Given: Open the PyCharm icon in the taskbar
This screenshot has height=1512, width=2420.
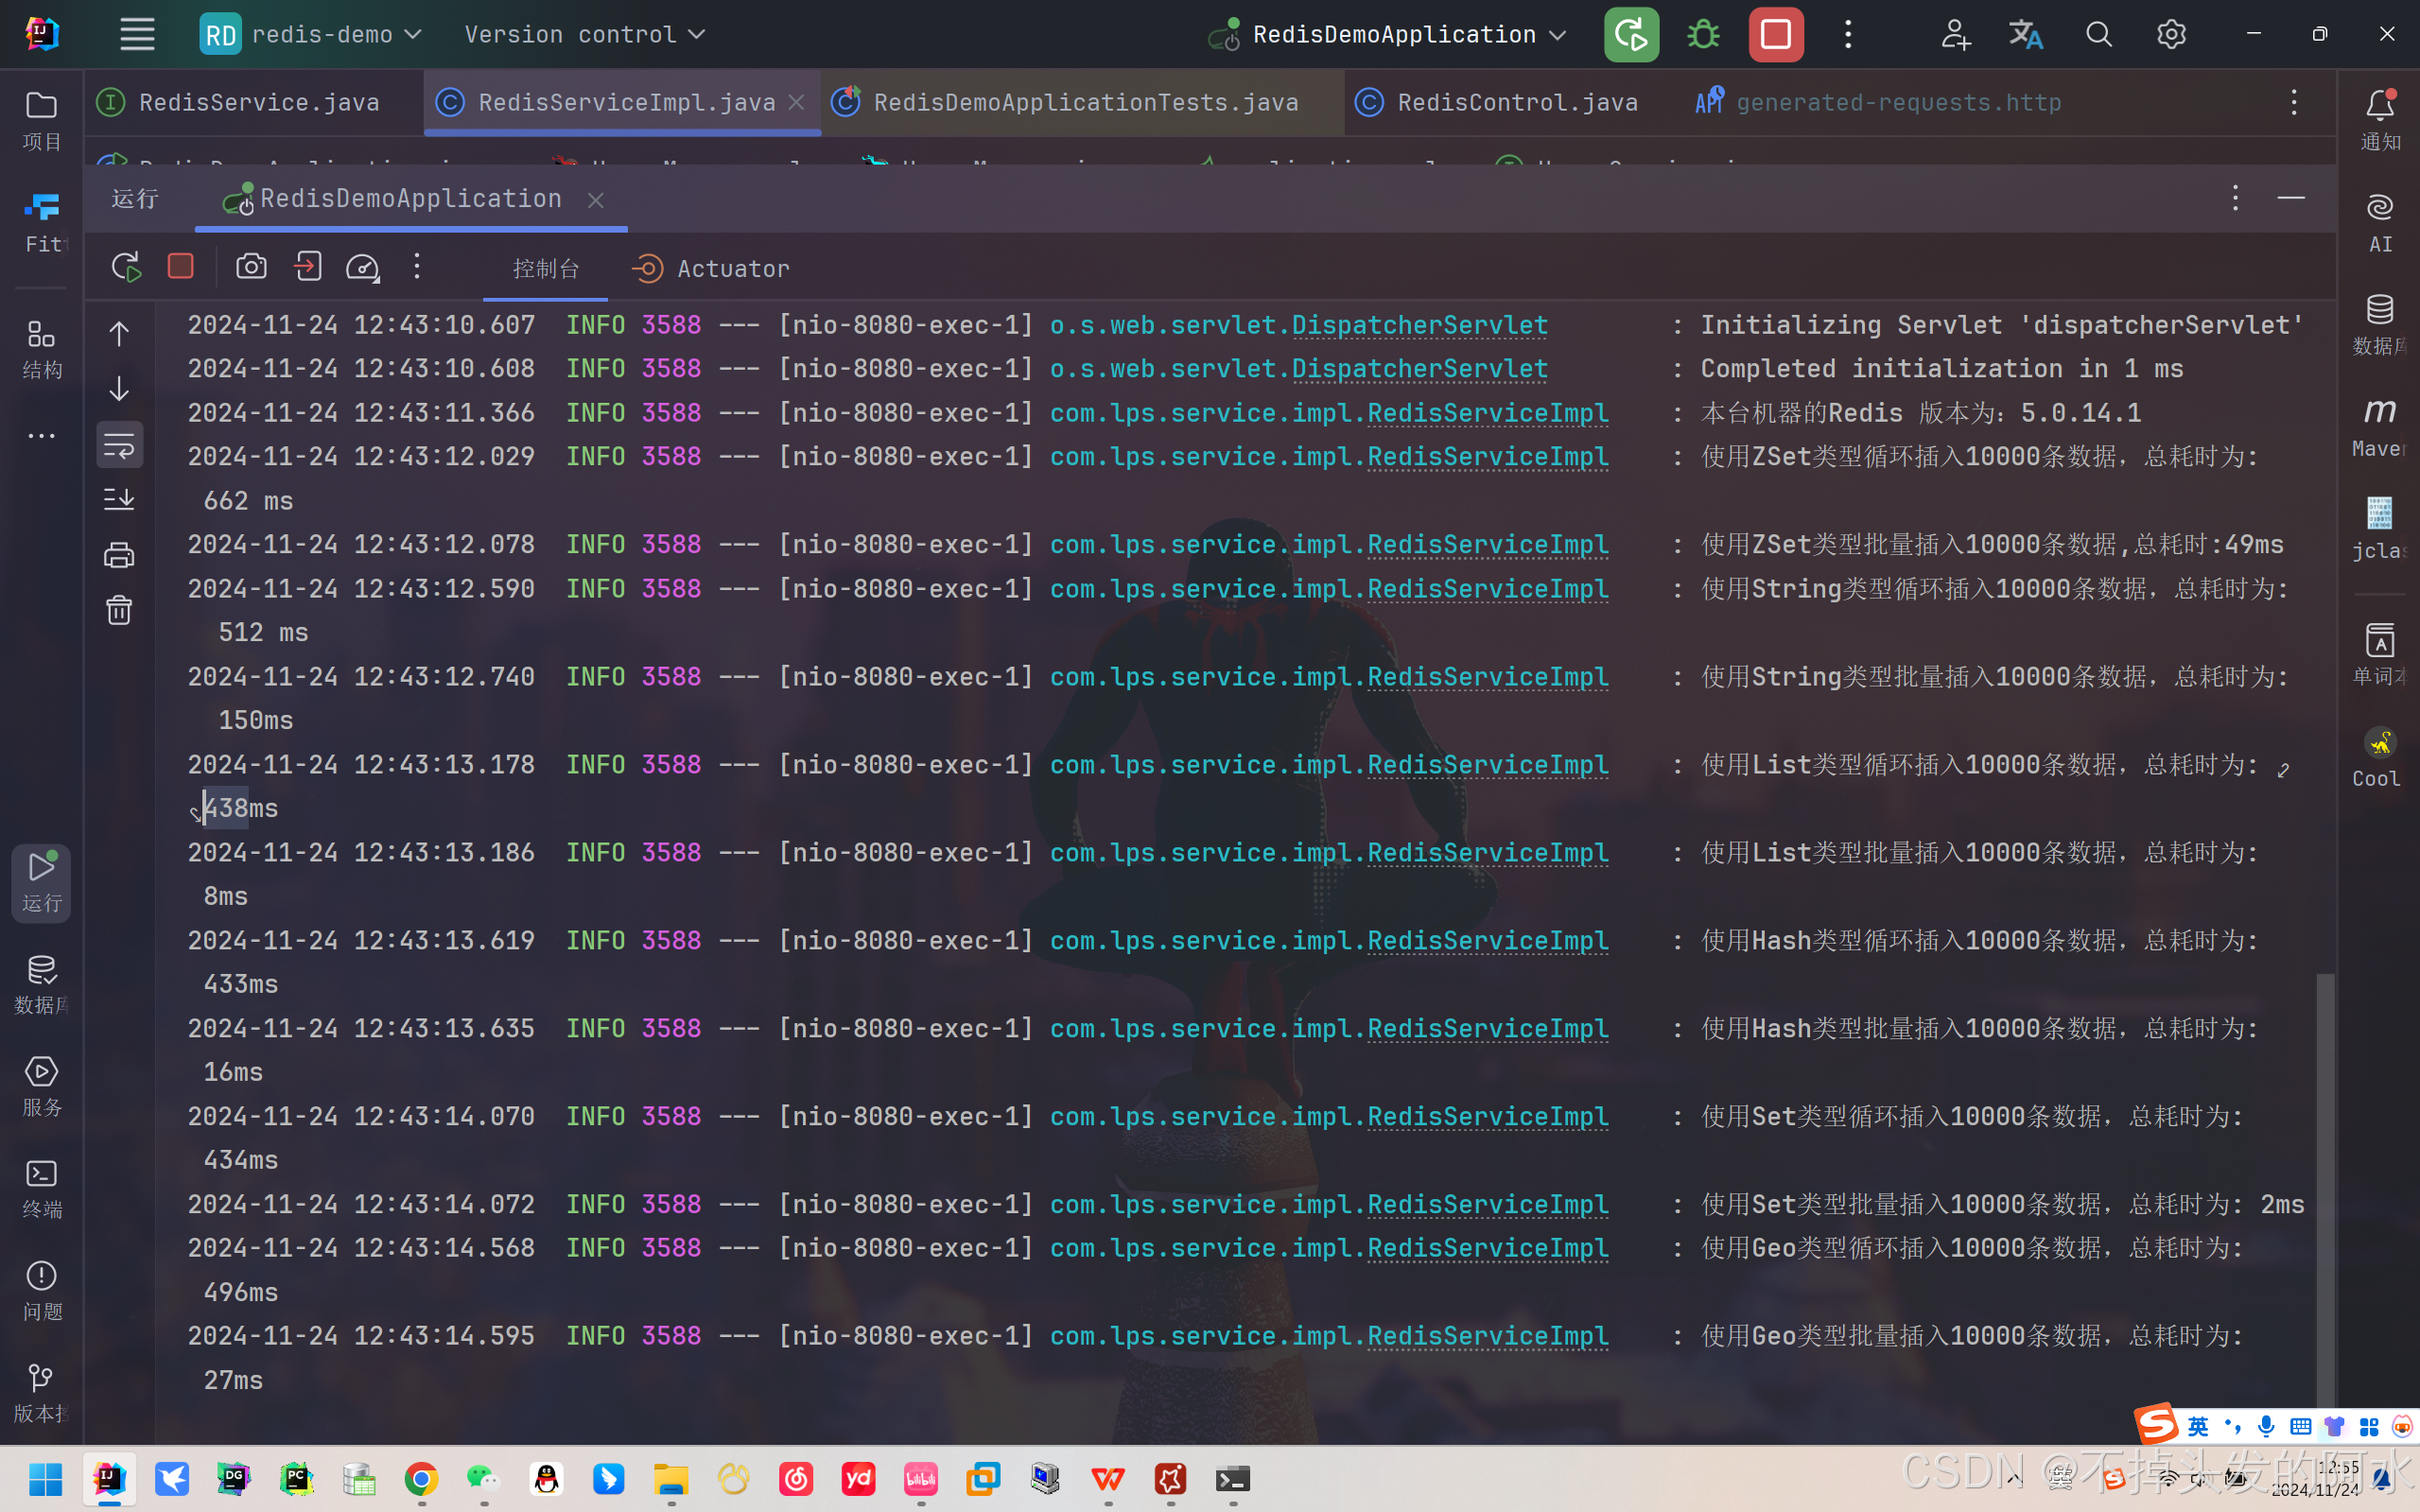Looking at the screenshot, I should [x=296, y=1478].
